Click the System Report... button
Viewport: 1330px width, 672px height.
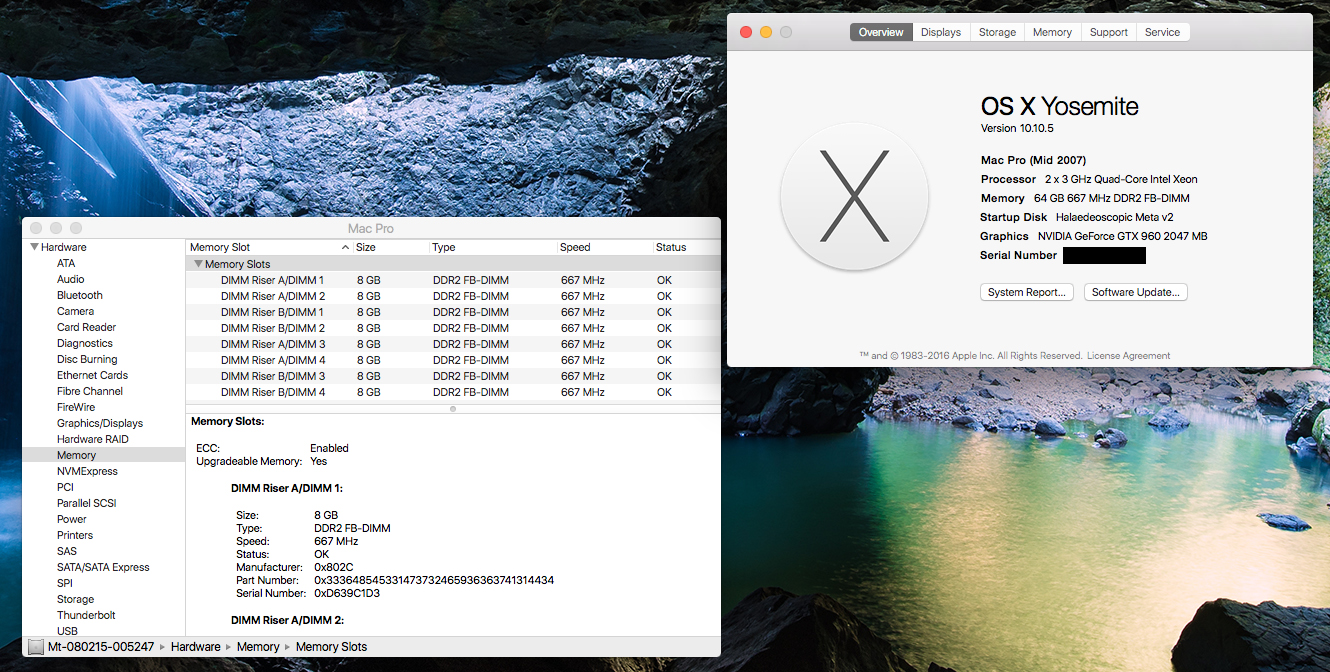(x=1027, y=292)
